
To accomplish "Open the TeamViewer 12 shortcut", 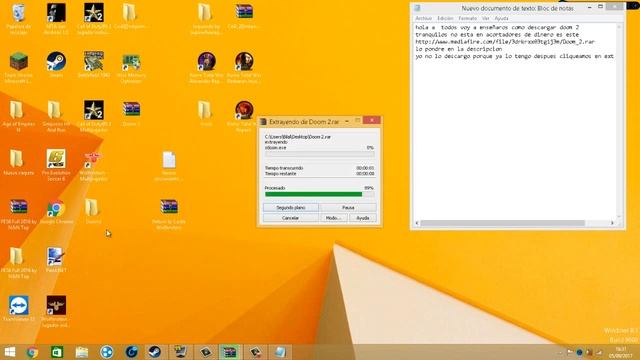I will click(18, 306).
